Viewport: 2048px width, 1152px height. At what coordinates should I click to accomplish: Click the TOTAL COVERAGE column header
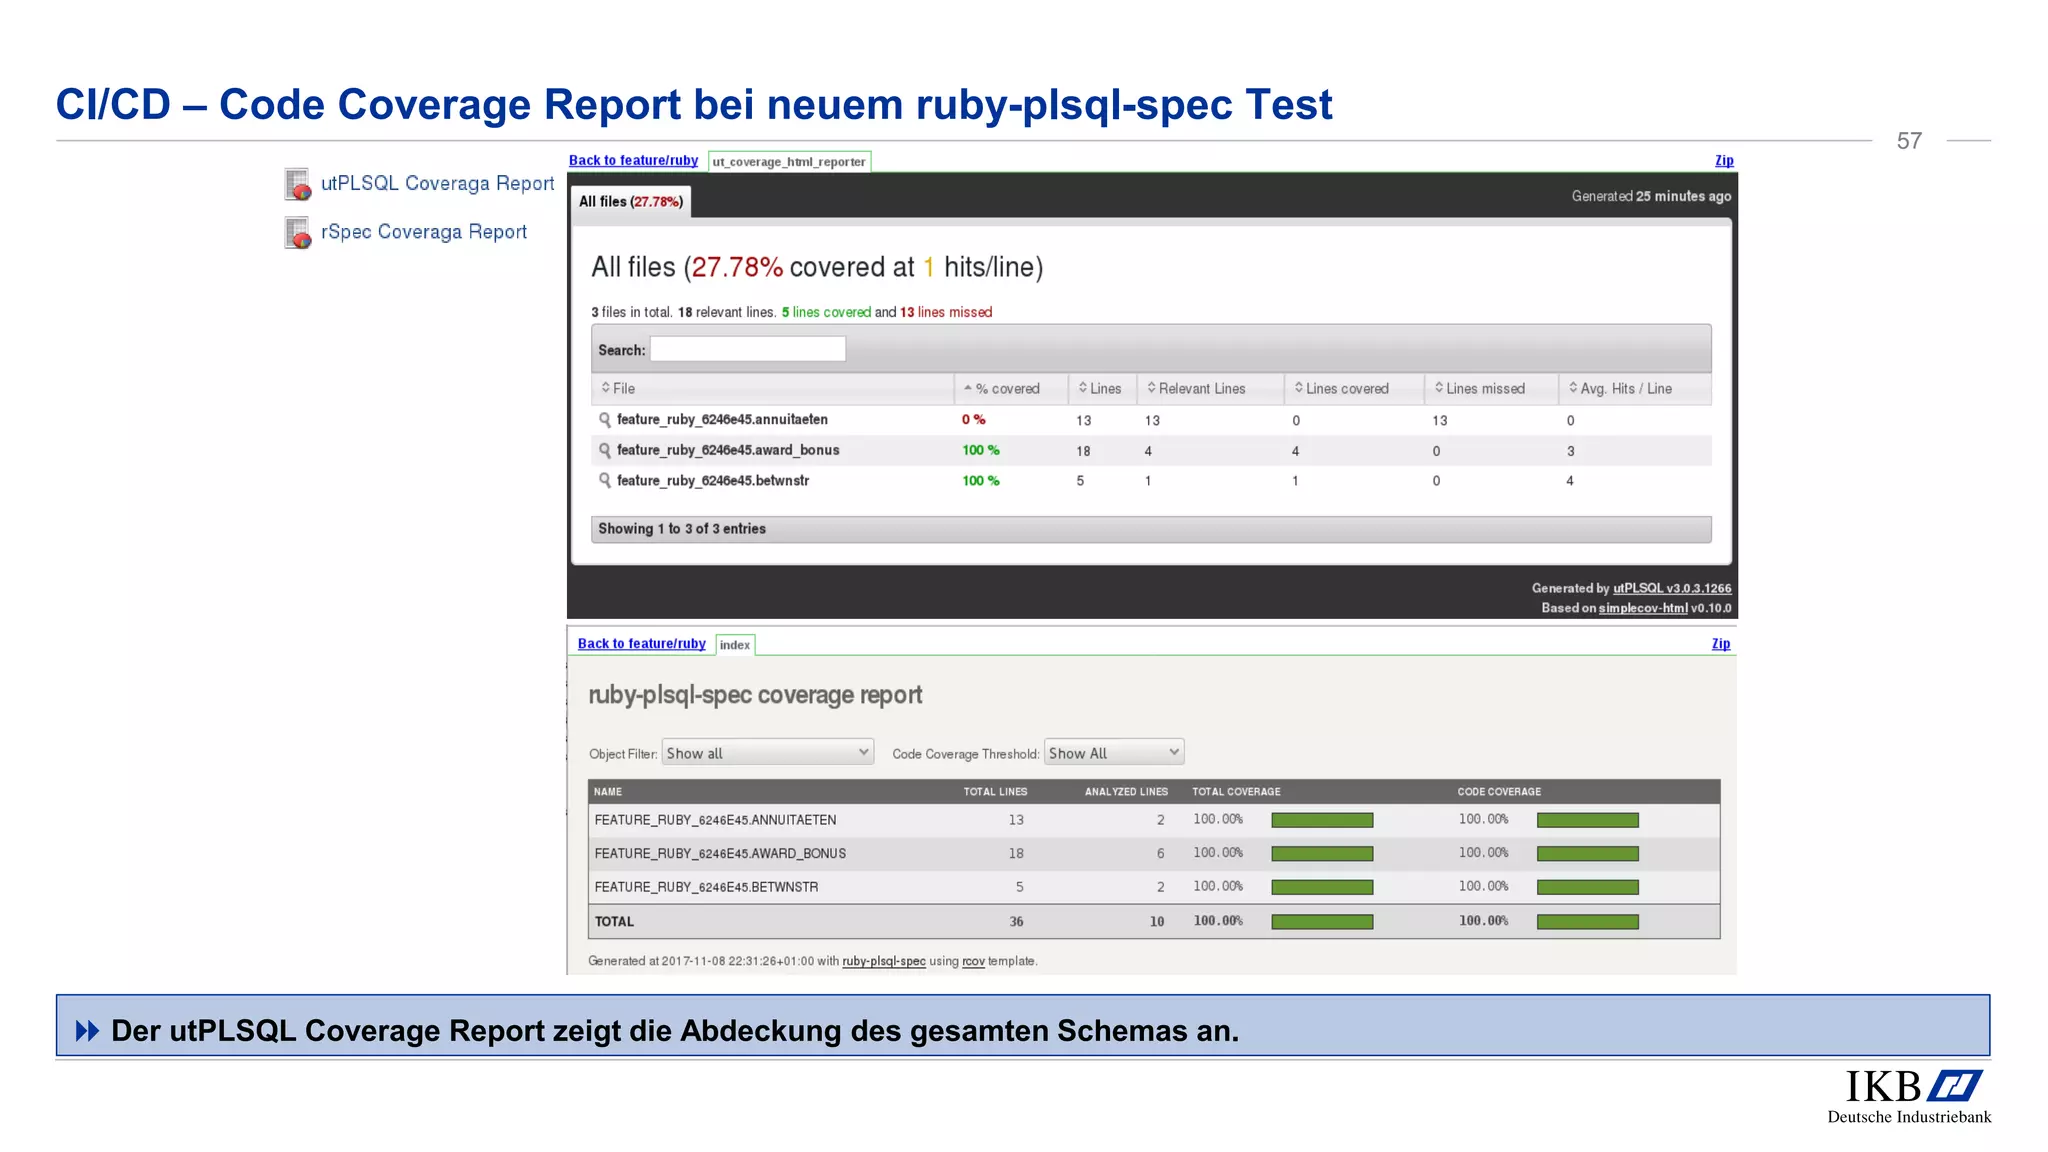coord(1236,792)
